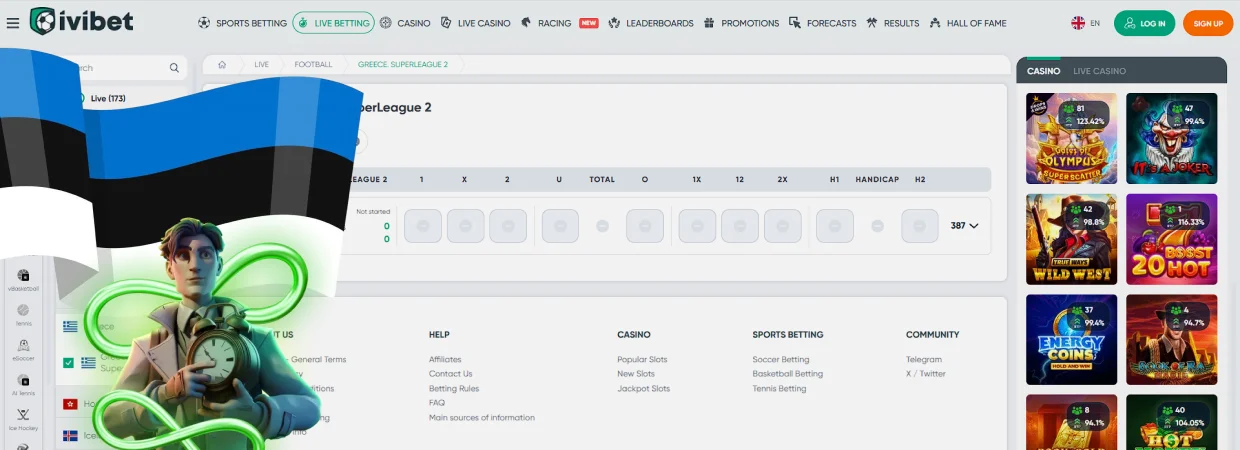The height and width of the screenshot is (450, 1240).
Task: Open Contact Us footer link
Action: 450,374
